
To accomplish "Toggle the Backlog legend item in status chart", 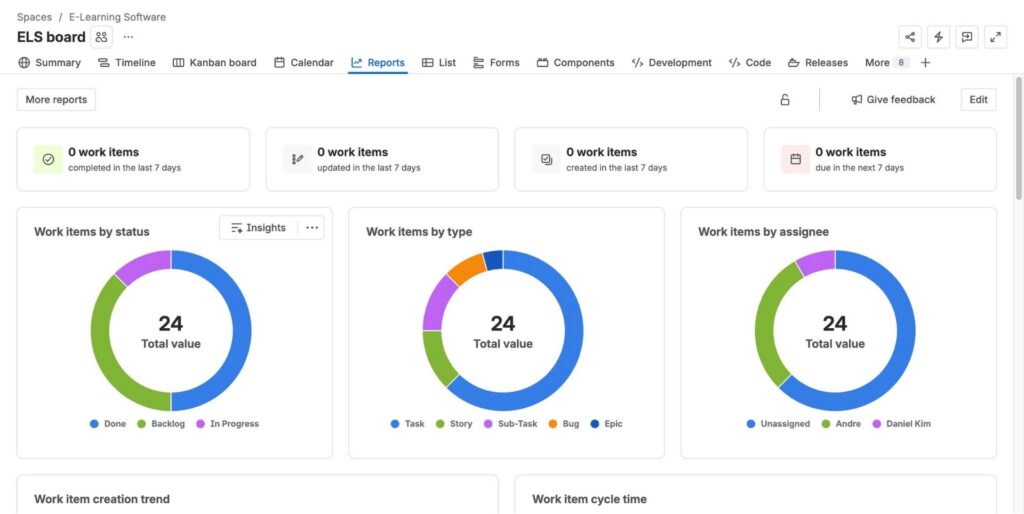I will point(161,424).
